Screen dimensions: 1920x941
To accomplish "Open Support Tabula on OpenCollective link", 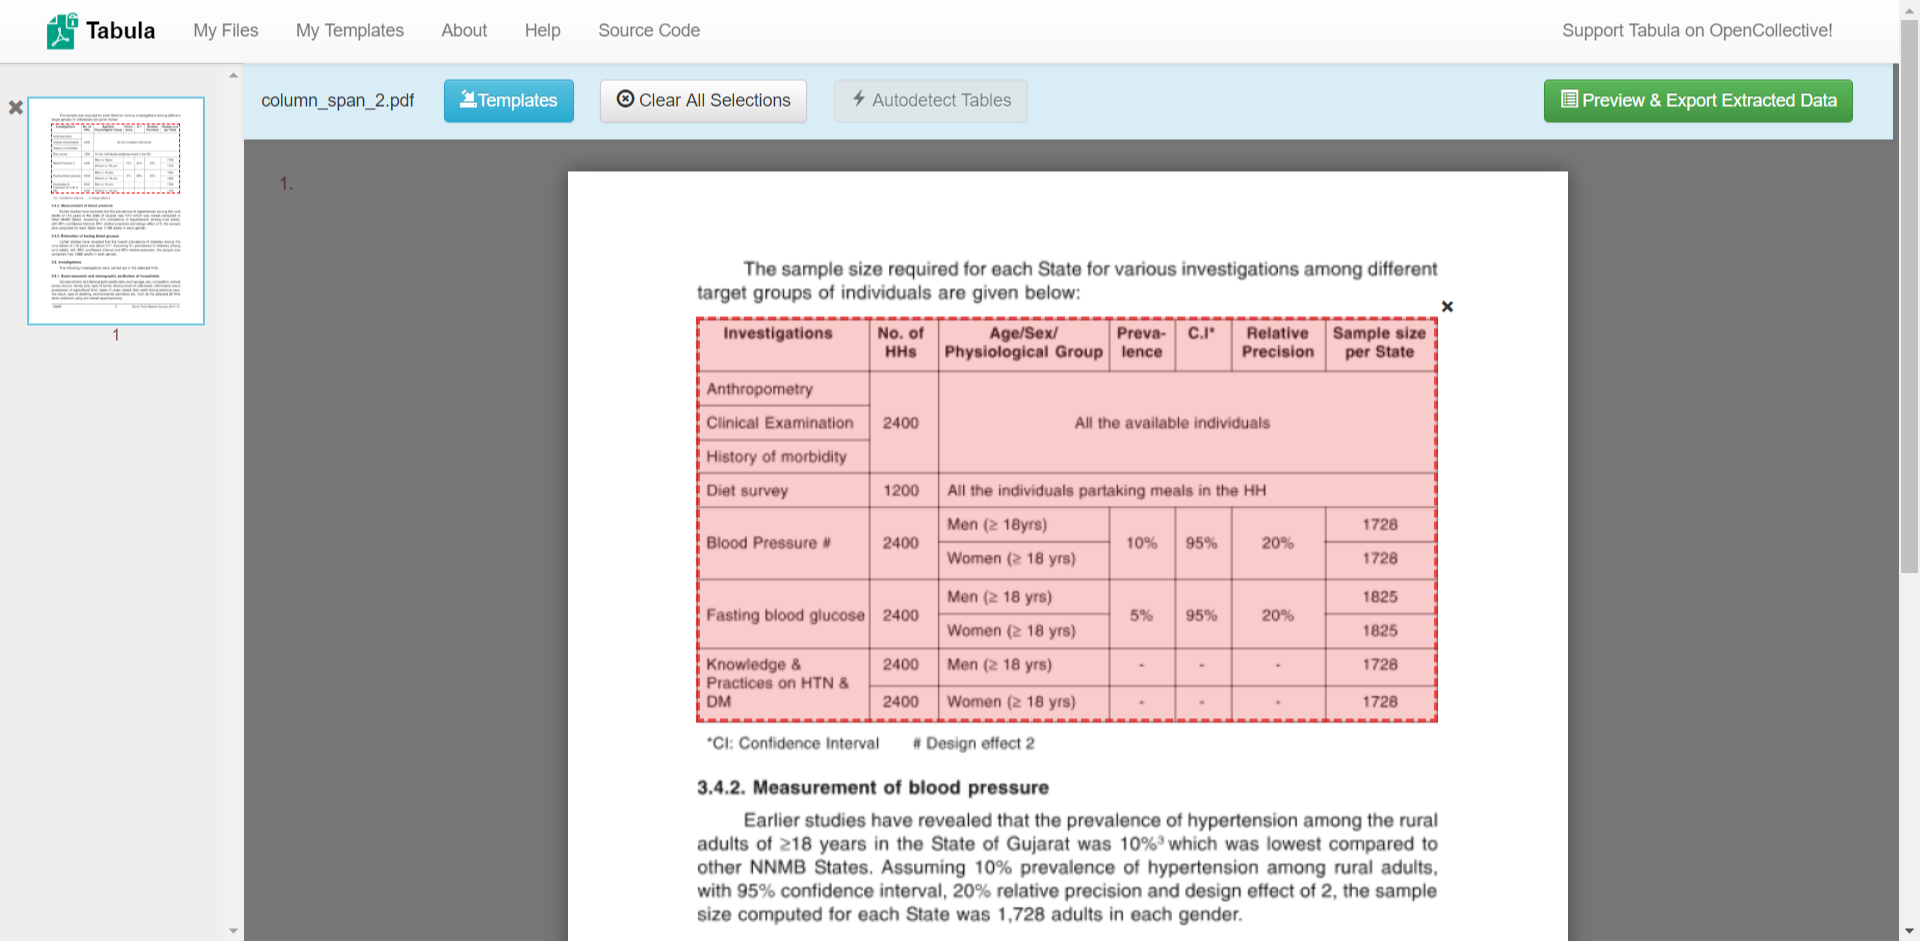I will tap(1696, 31).
